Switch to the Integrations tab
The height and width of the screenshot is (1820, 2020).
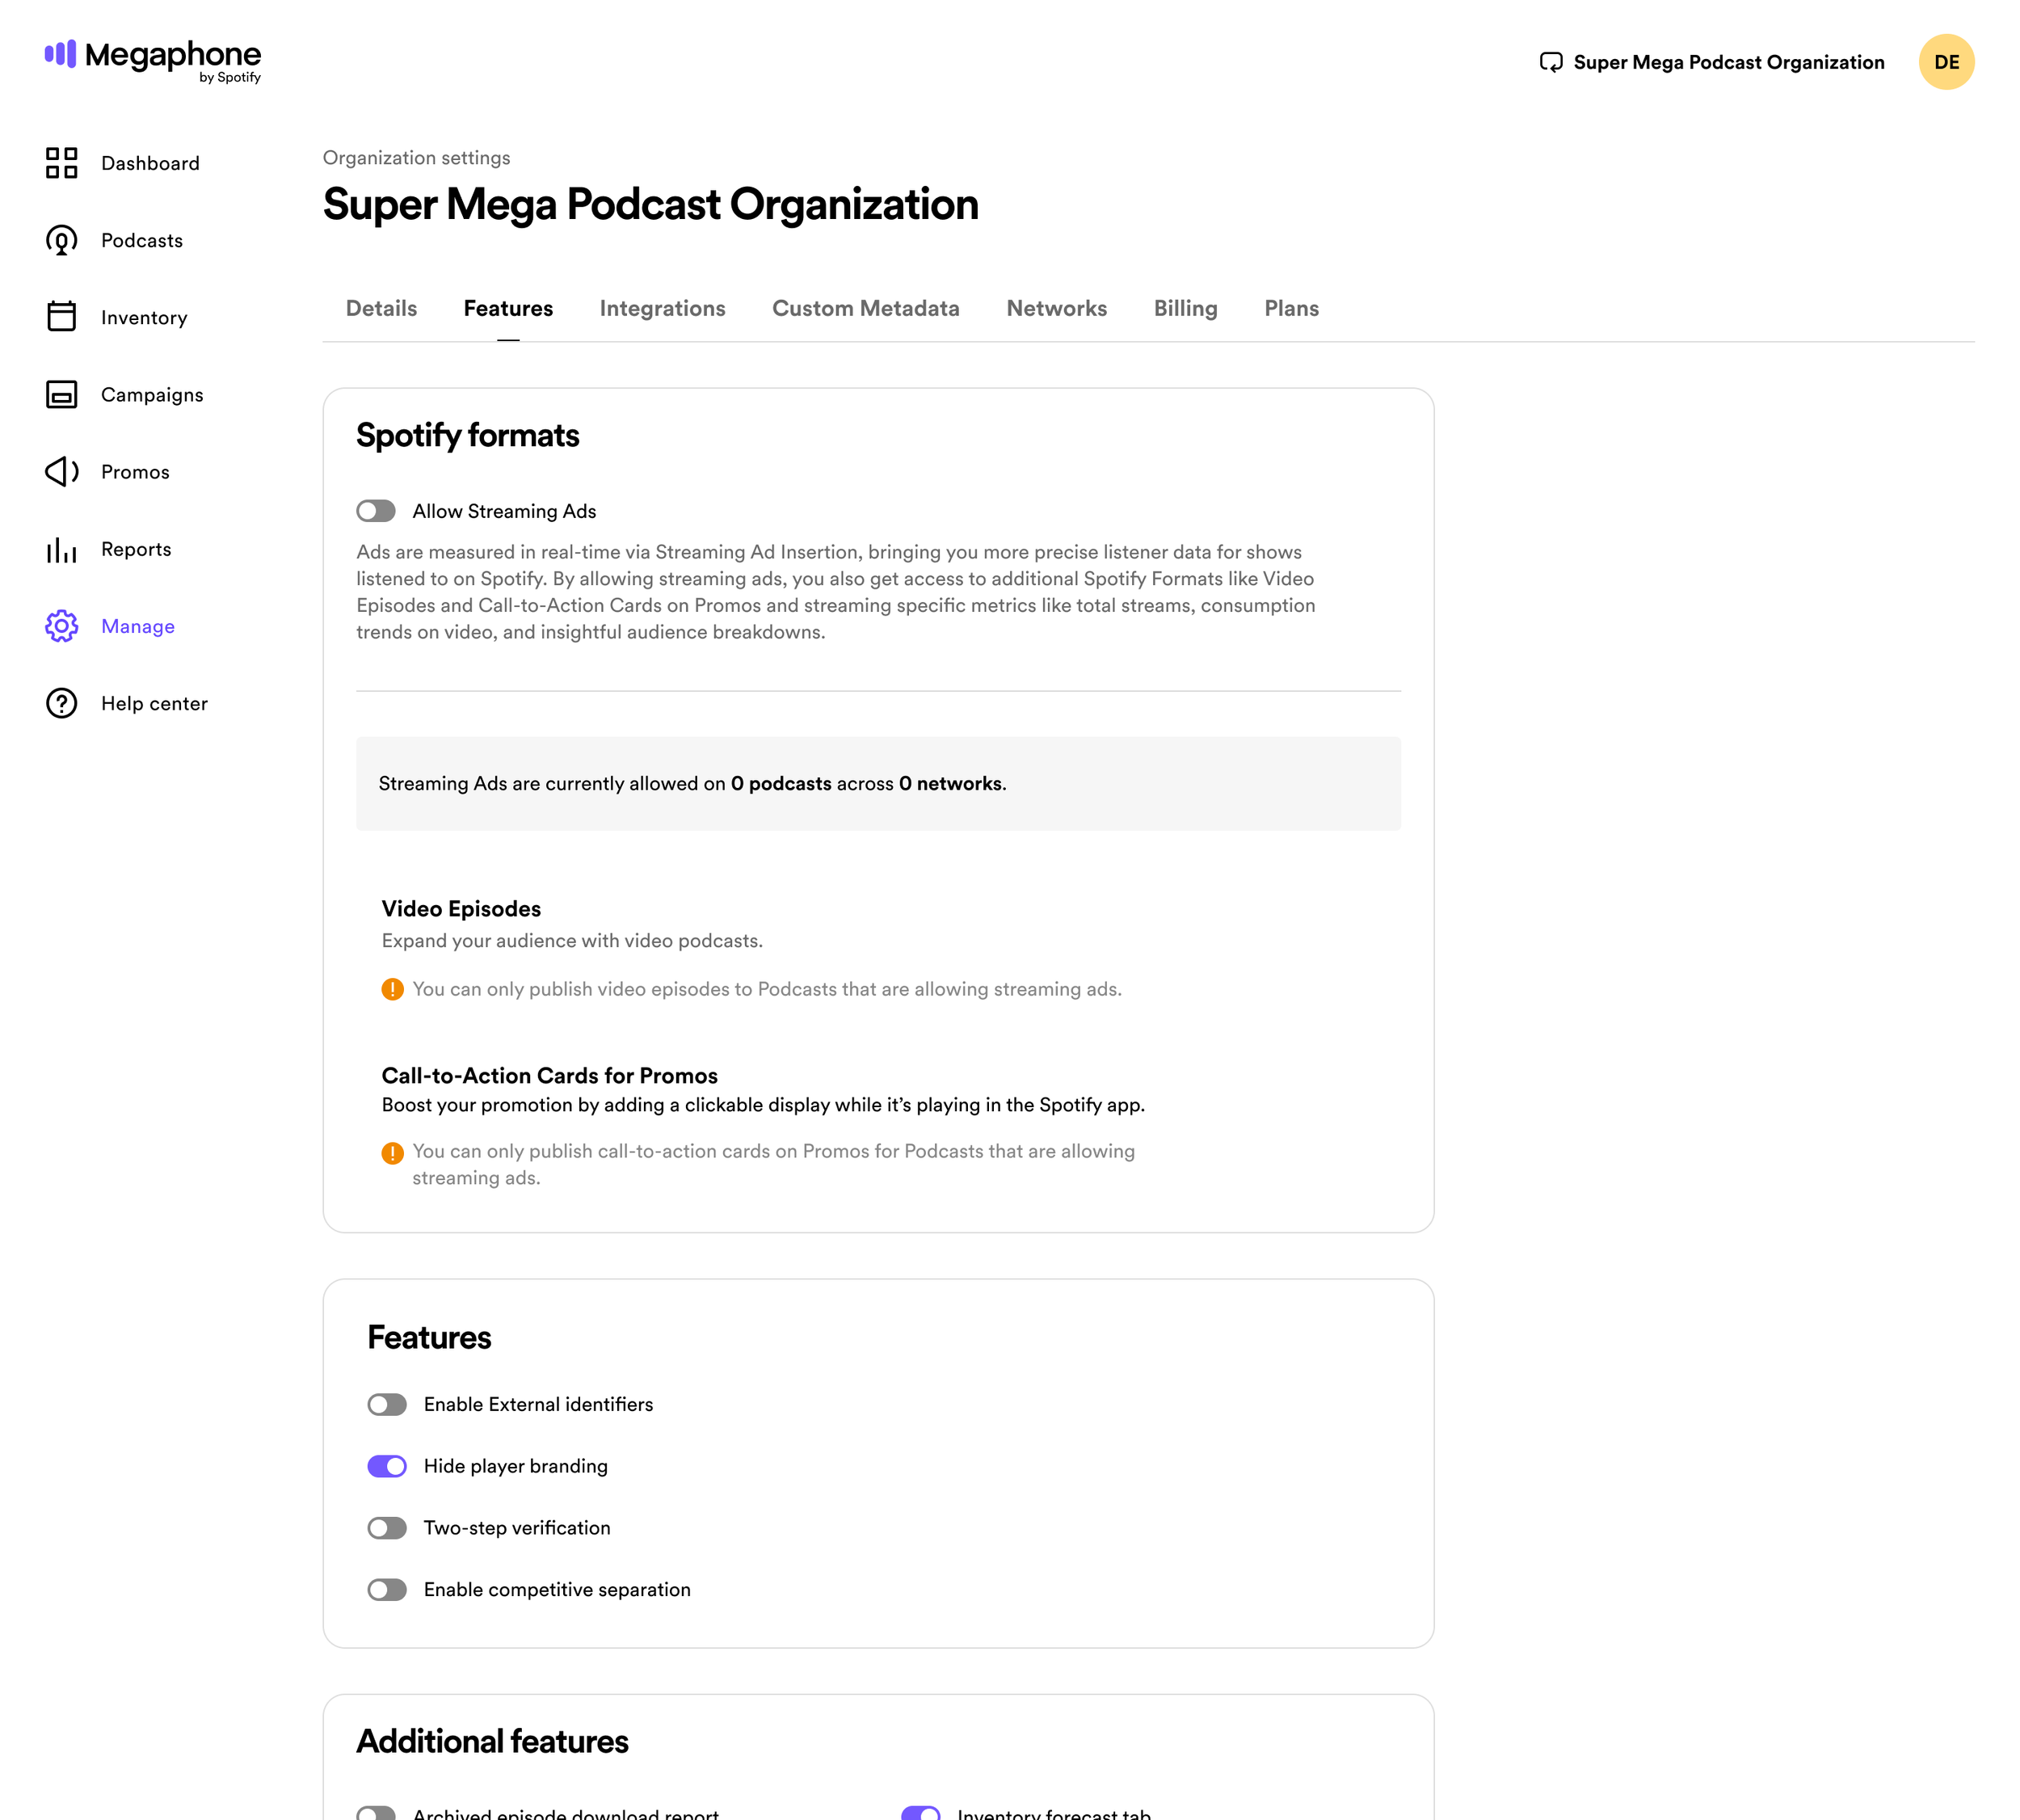(662, 308)
